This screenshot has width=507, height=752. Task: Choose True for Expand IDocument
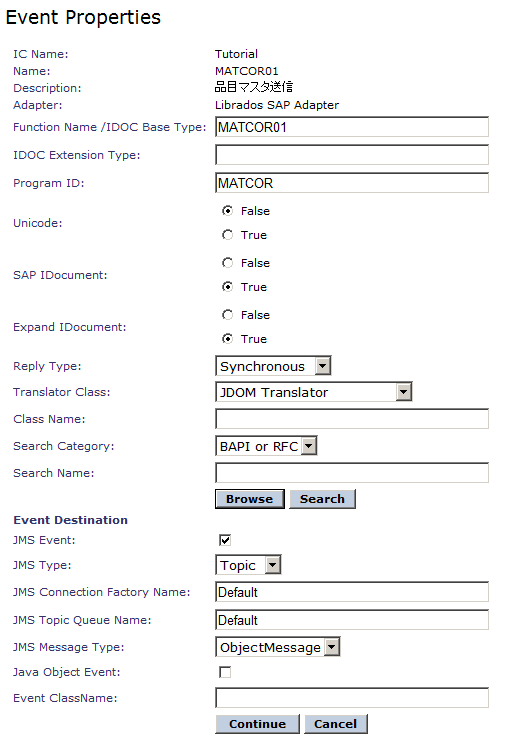(227, 339)
